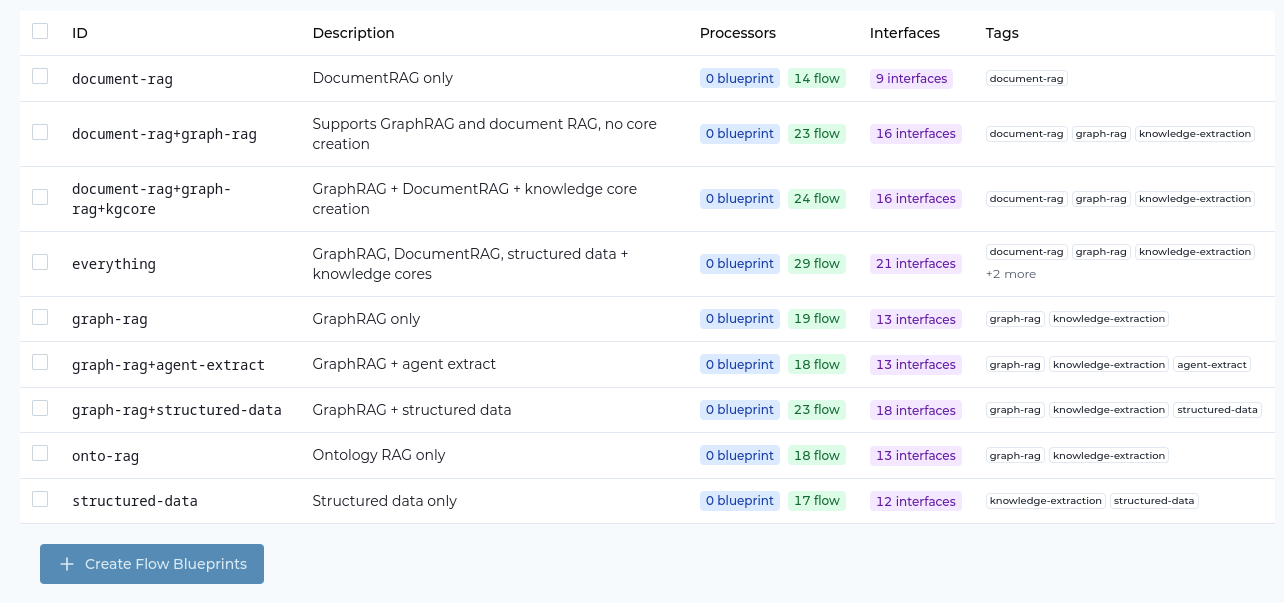The width and height of the screenshot is (1284, 603).
Task: Click the '29 flow' badge
Action: click(x=816, y=264)
